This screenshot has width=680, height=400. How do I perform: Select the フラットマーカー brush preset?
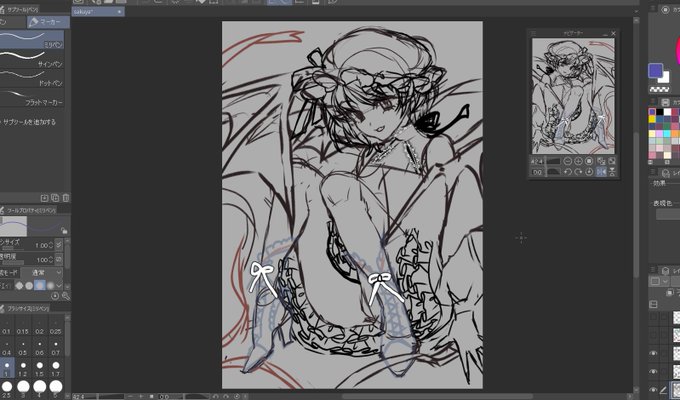pyautogui.click(x=32, y=97)
